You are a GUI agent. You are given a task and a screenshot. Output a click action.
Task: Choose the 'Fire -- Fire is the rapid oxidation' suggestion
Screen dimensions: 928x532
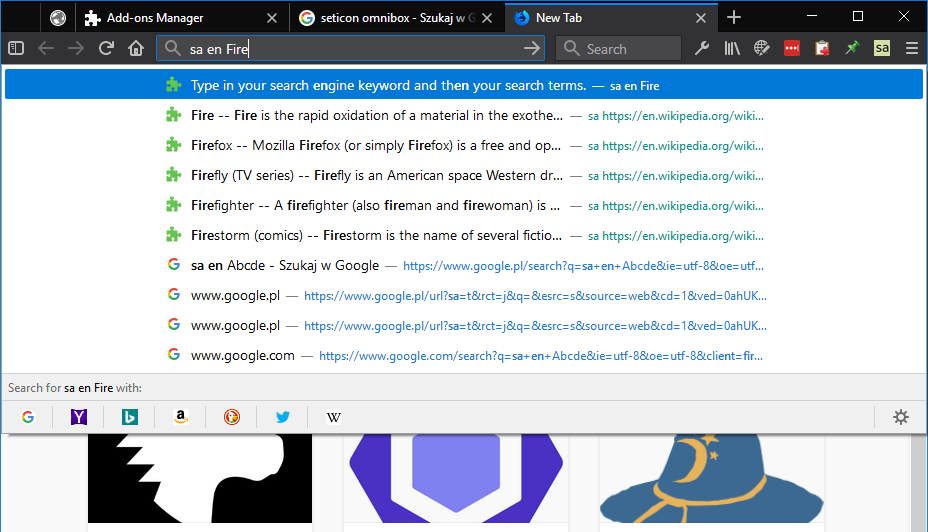tap(464, 115)
